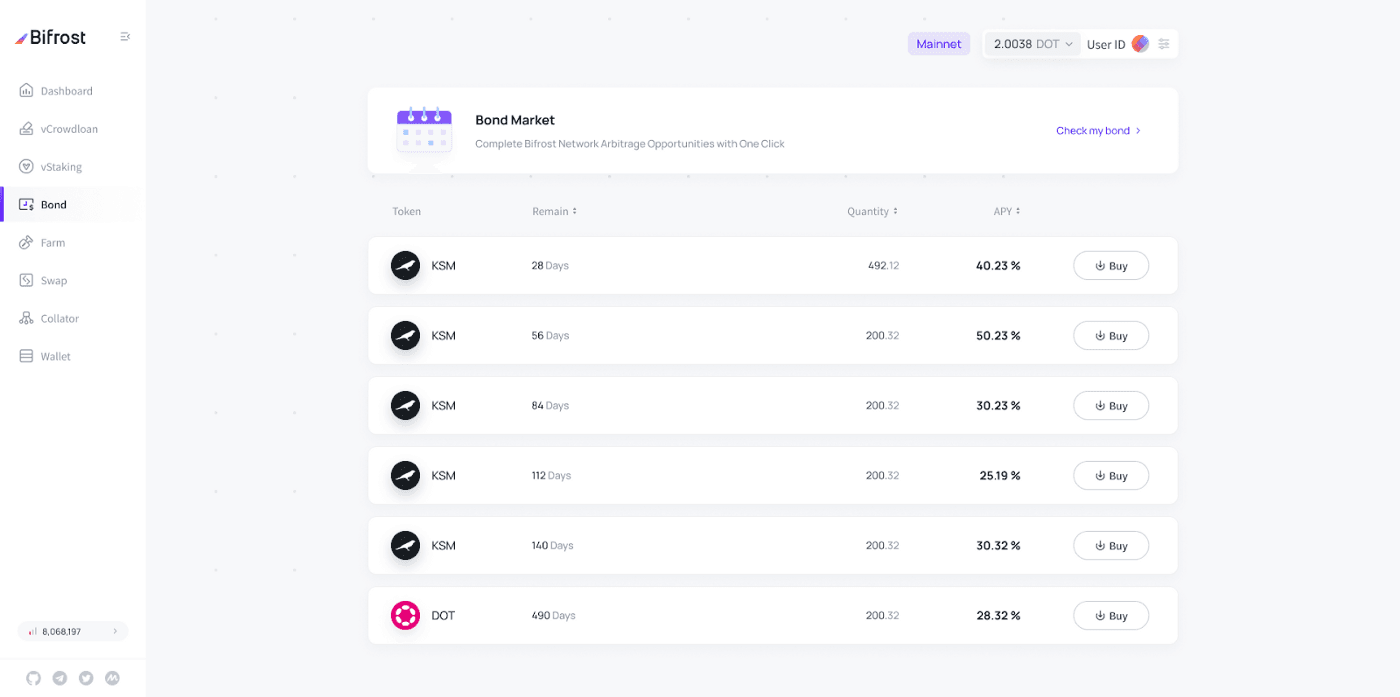Buy the KSM bond with 140 Days remaining
1400x697 pixels.
pos(1111,546)
